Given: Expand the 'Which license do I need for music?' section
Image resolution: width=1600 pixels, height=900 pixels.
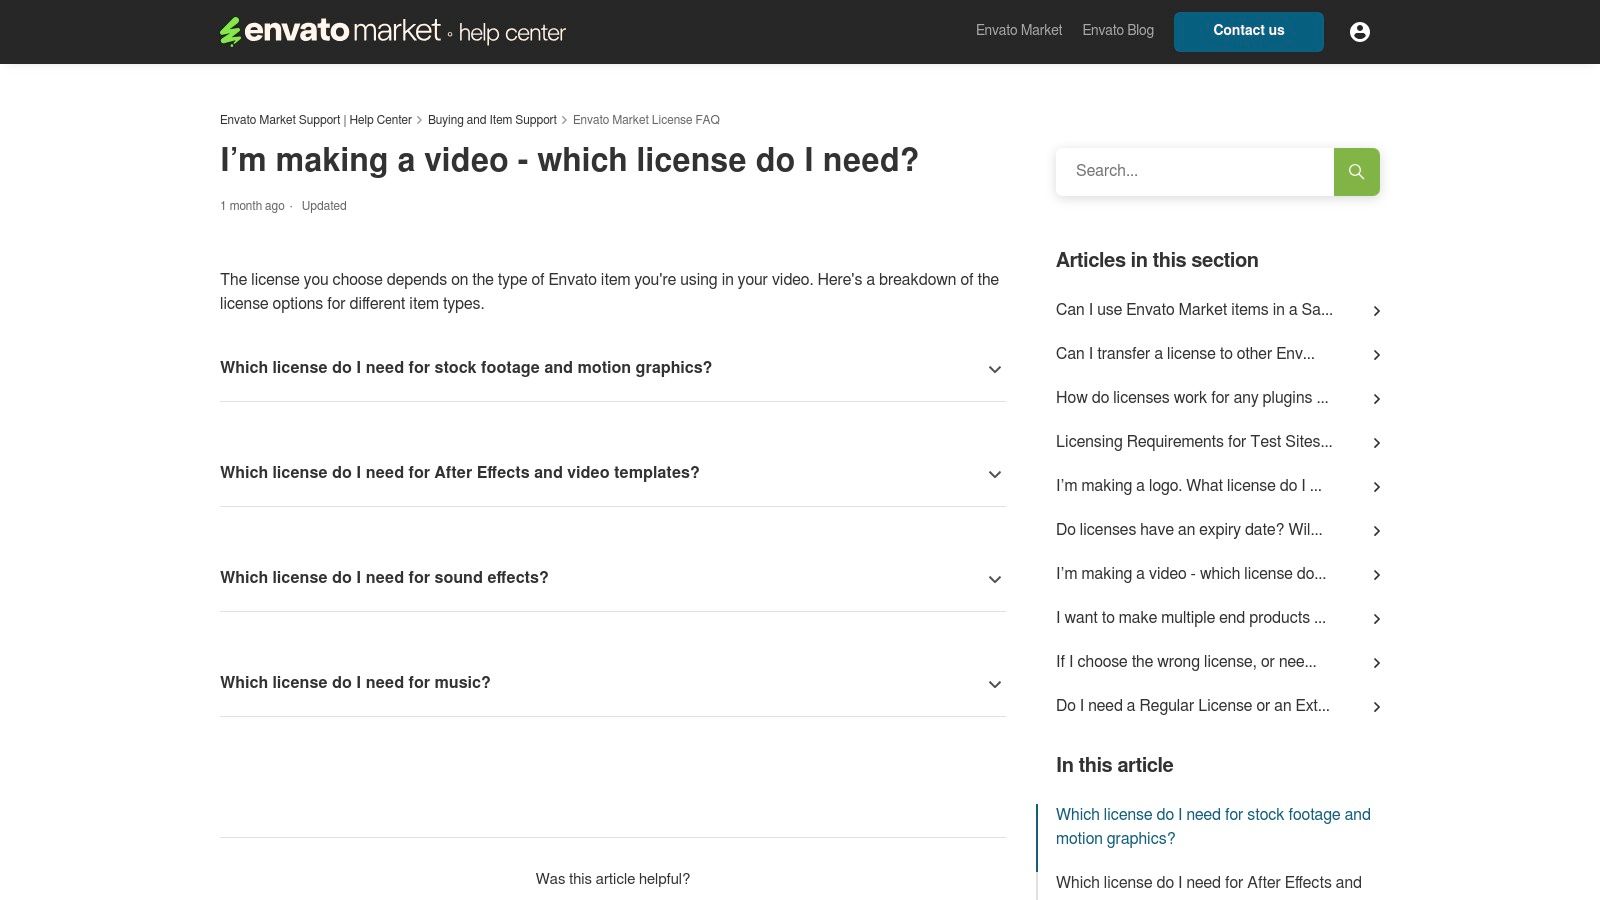Looking at the screenshot, I should (995, 684).
